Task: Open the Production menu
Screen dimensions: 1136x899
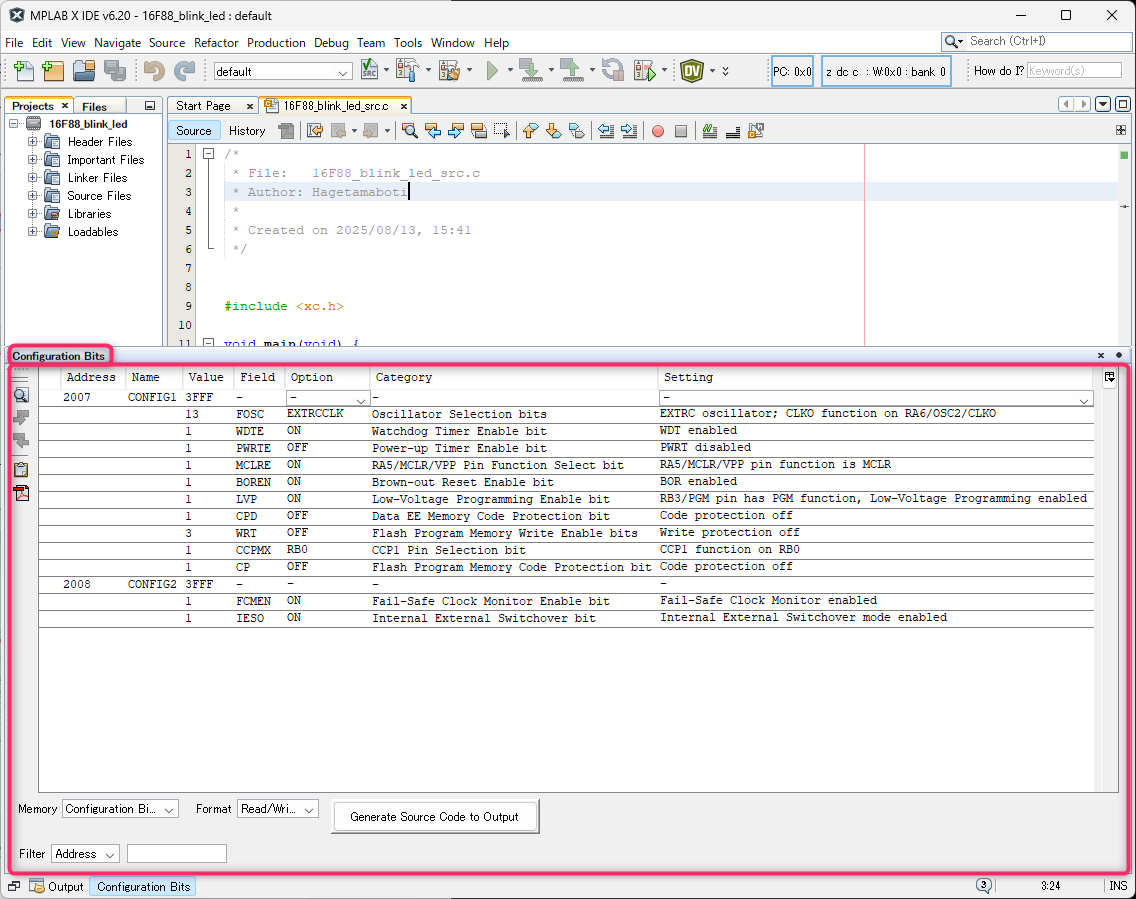Action: tap(276, 43)
